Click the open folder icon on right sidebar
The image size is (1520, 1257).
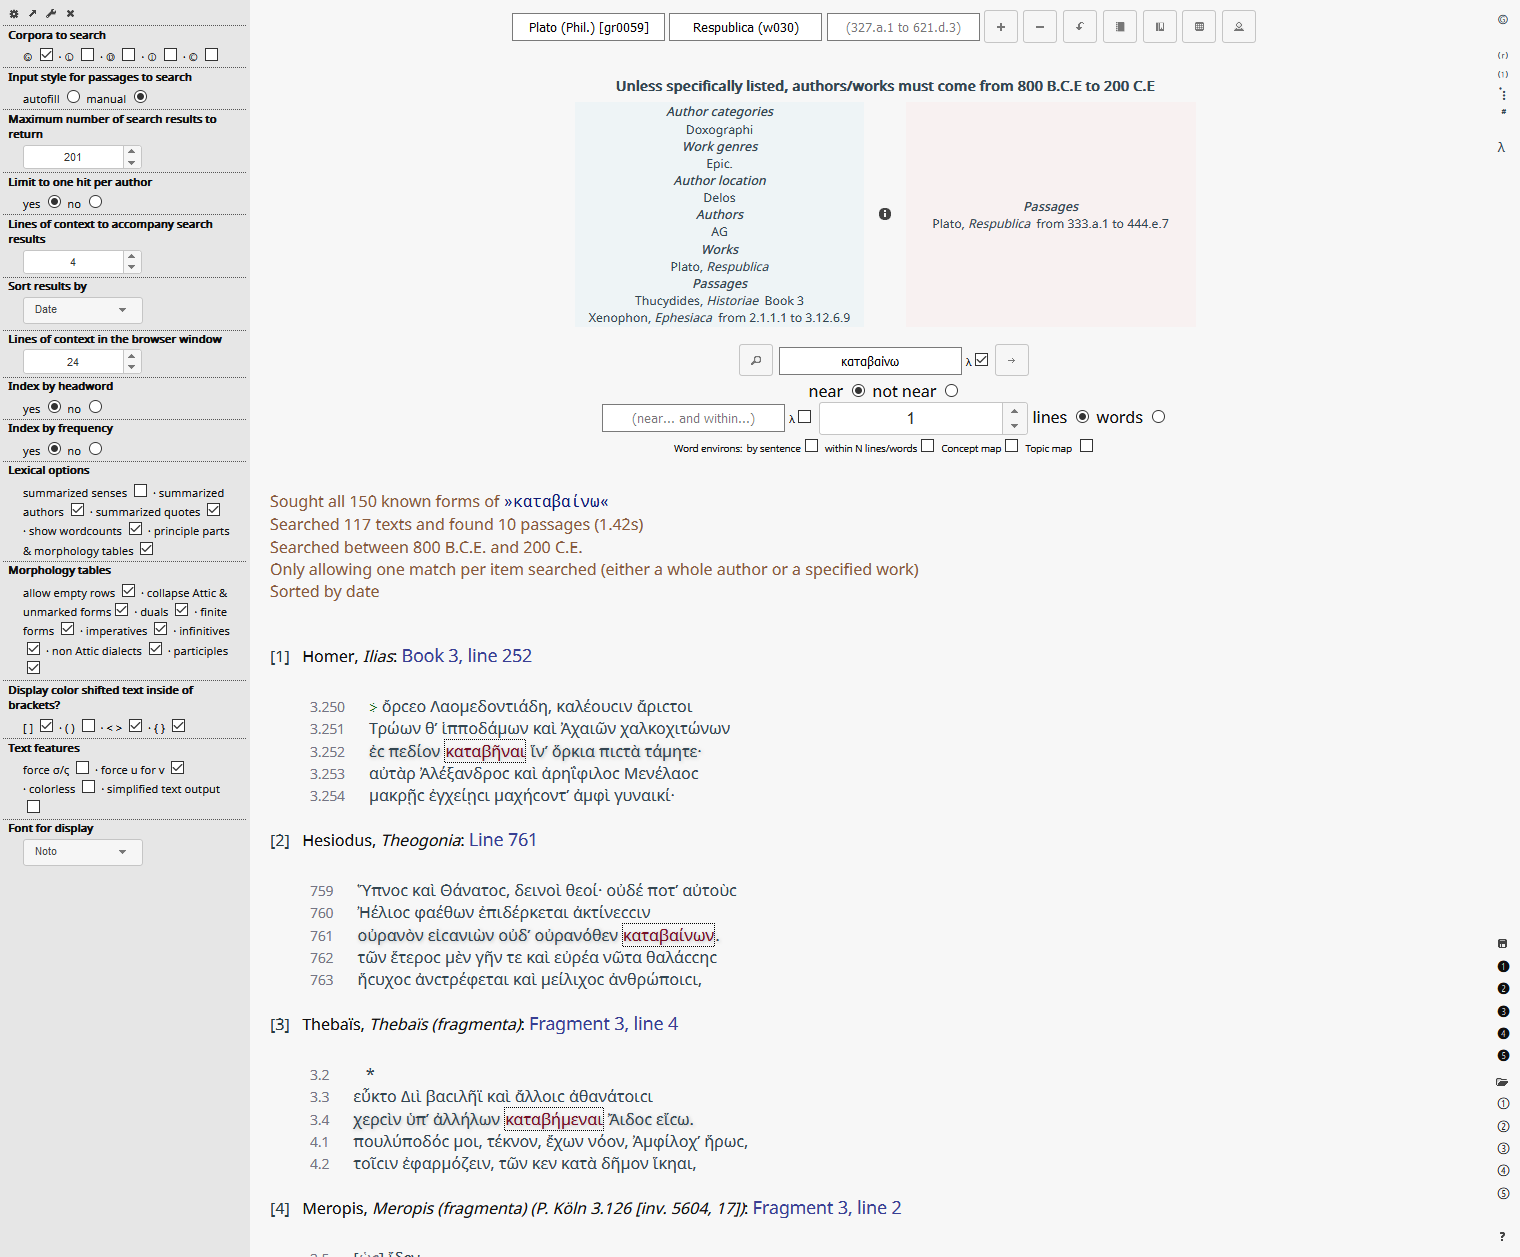click(1502, 1082)
